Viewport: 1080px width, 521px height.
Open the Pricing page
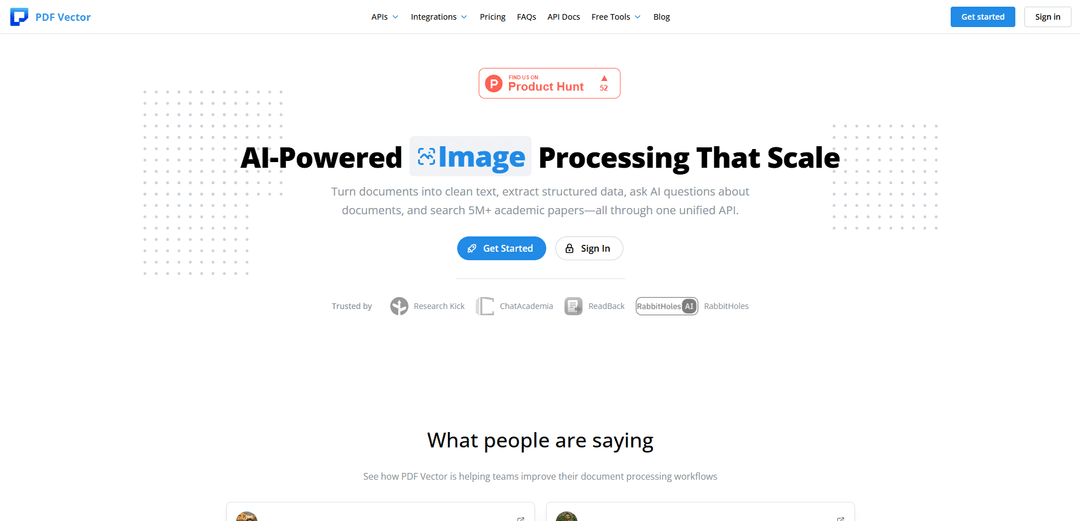(492, 17)
